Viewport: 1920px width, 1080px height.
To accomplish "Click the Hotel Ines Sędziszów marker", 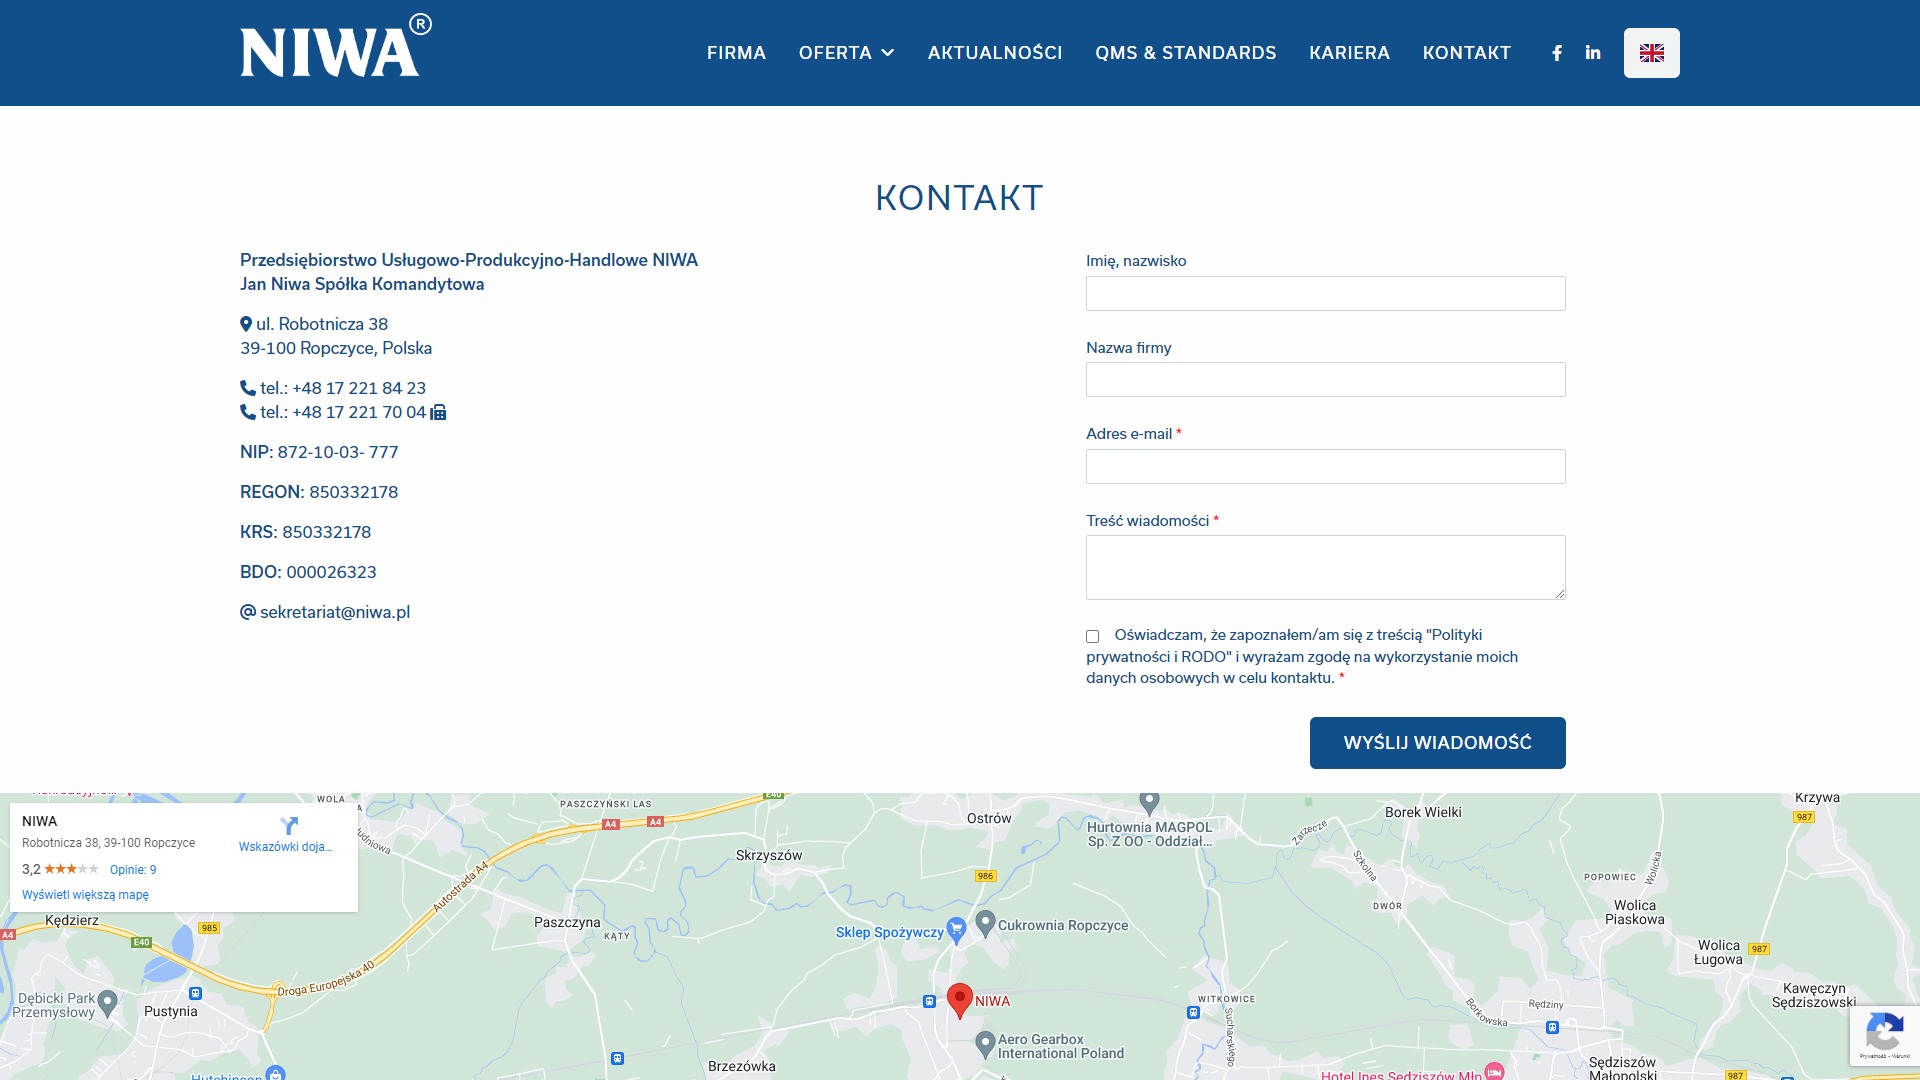I will [x=1494, y=1071].
